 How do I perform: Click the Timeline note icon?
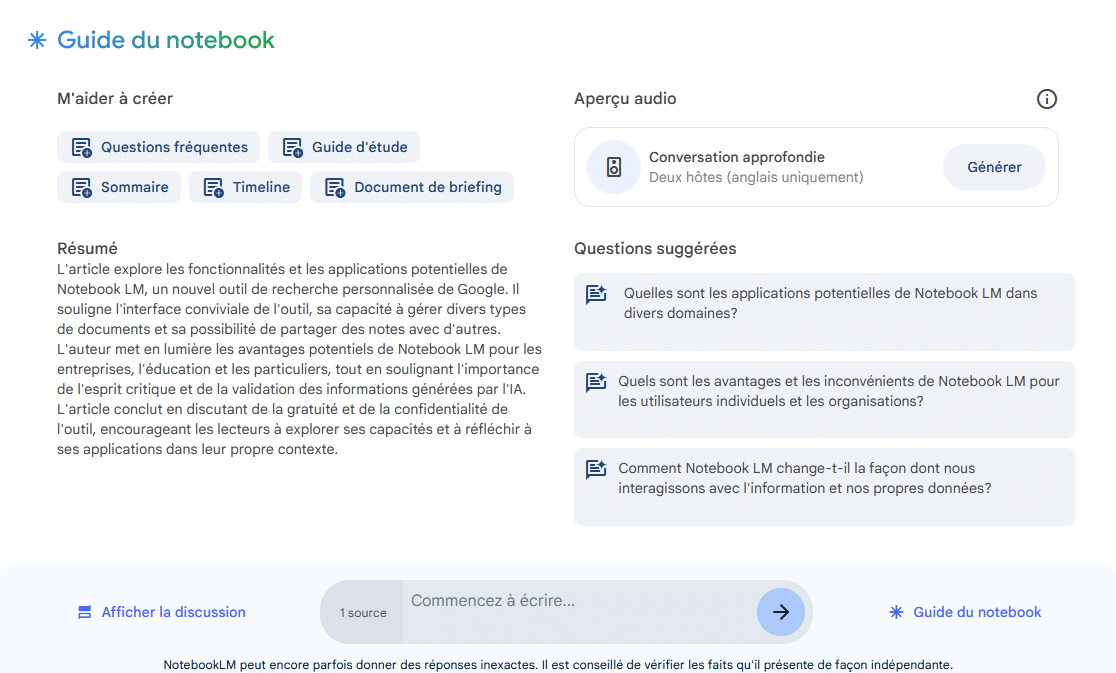pos(214,187)
